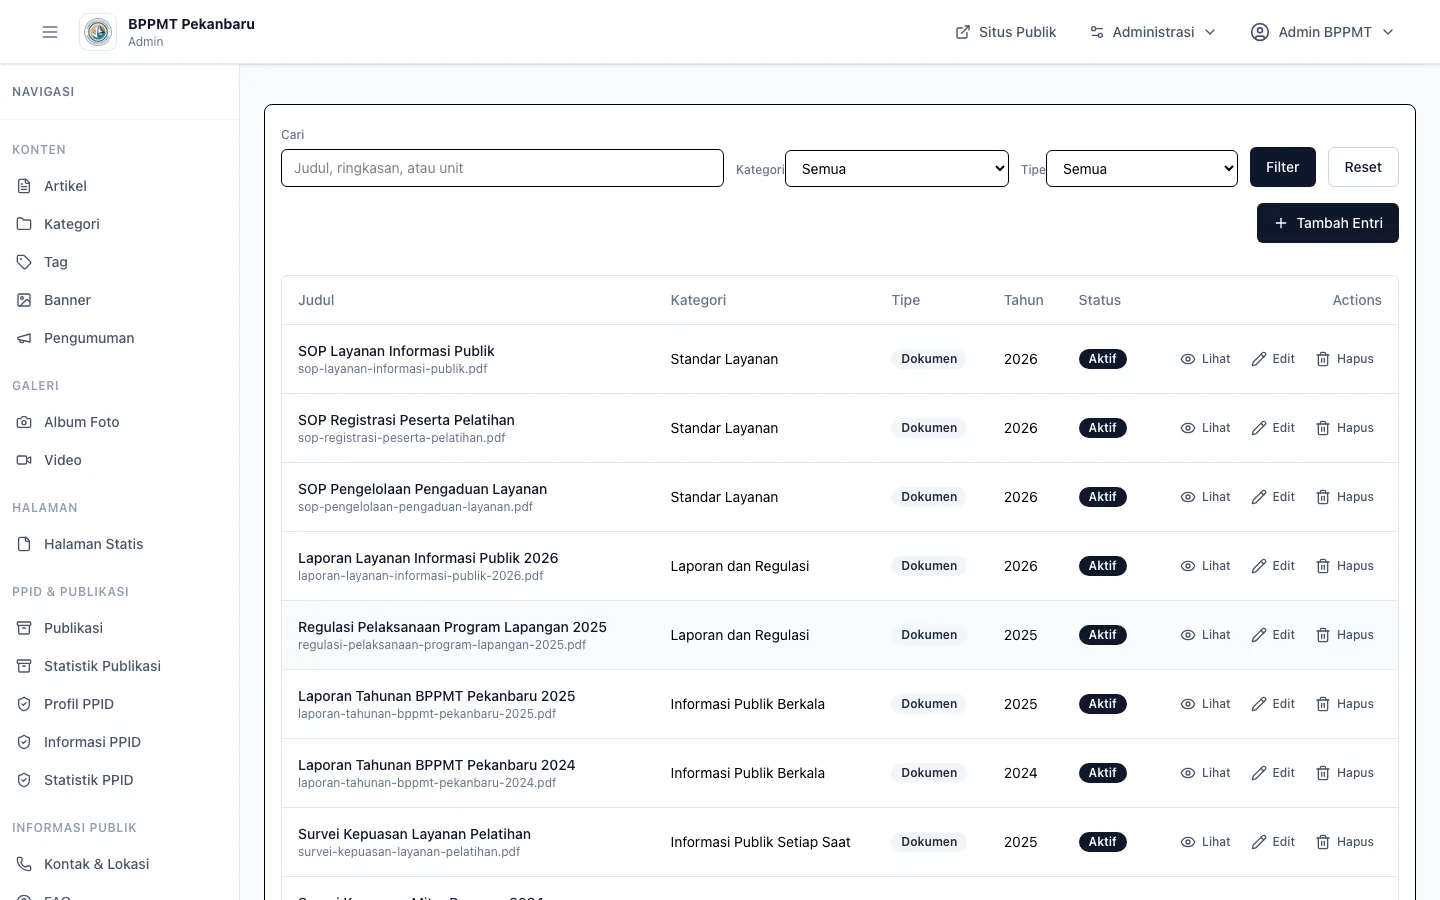
Task: Toggle the hamburger sidebar menu
Action: [50, 32]
